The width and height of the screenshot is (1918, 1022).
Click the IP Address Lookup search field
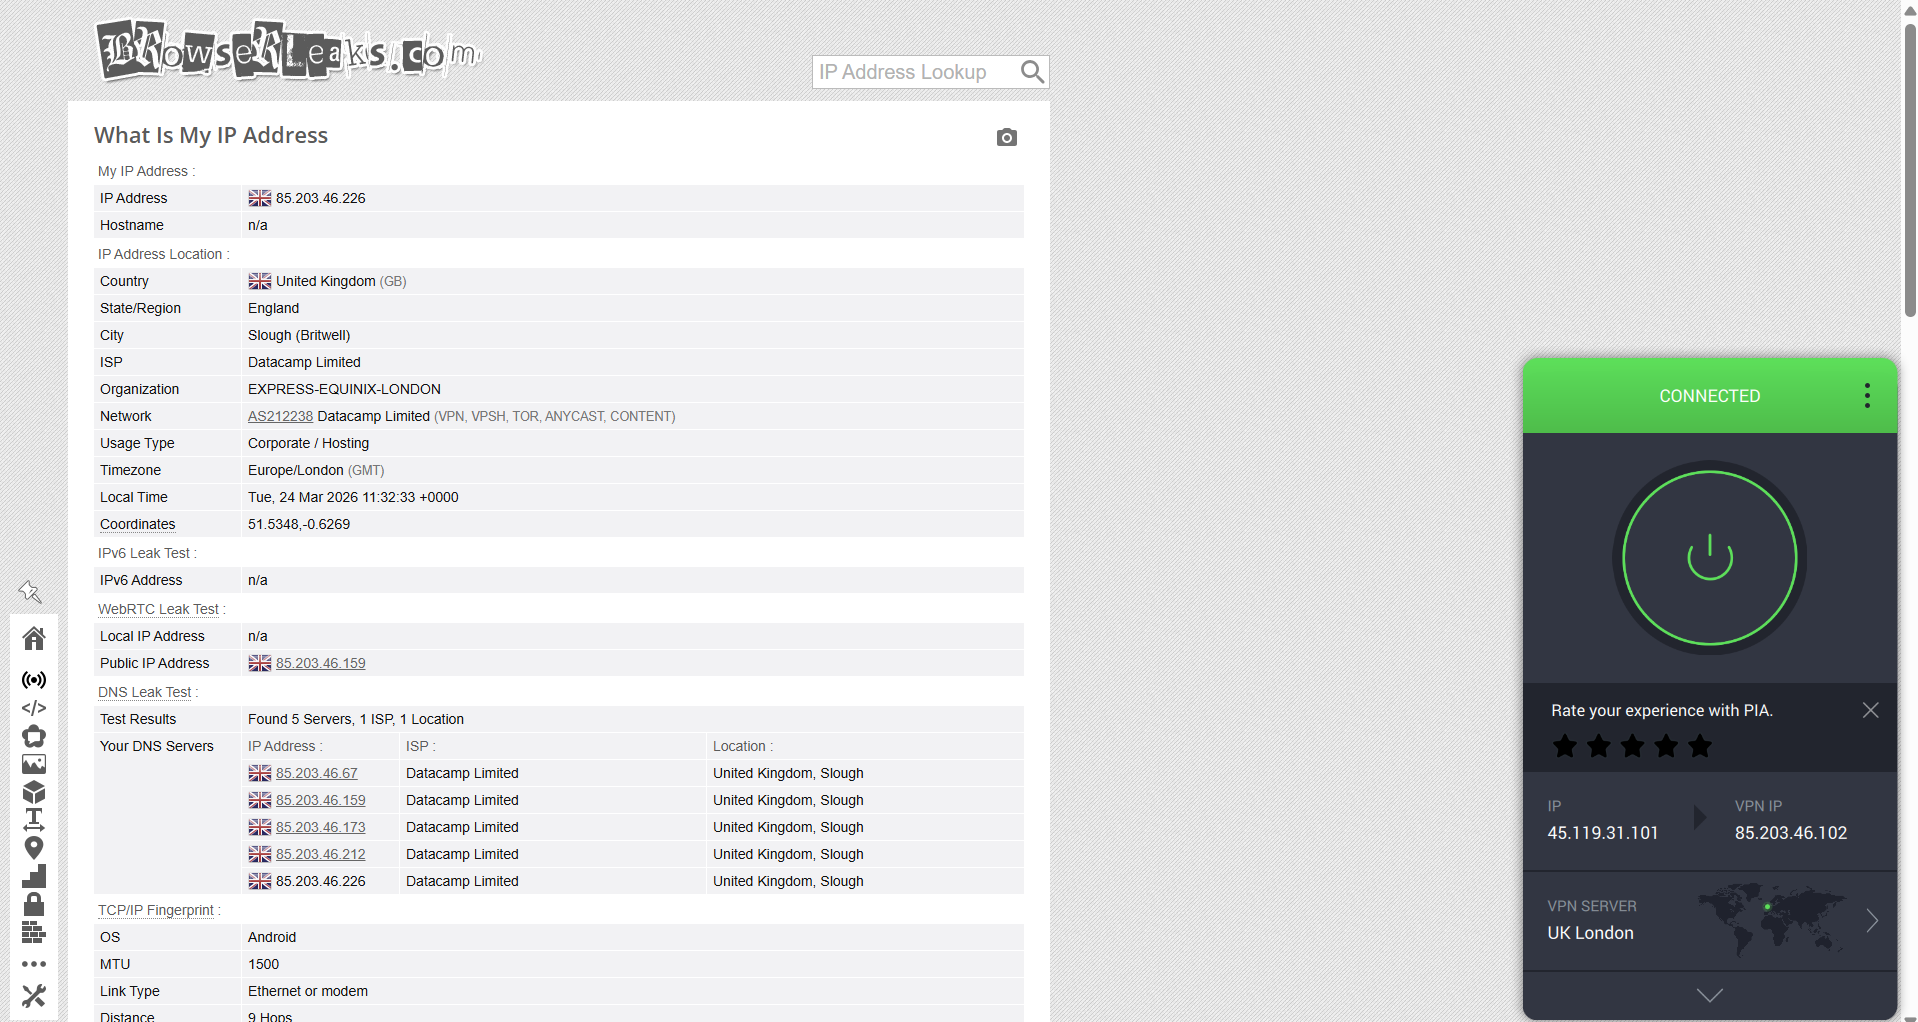(x=915, y=71)
